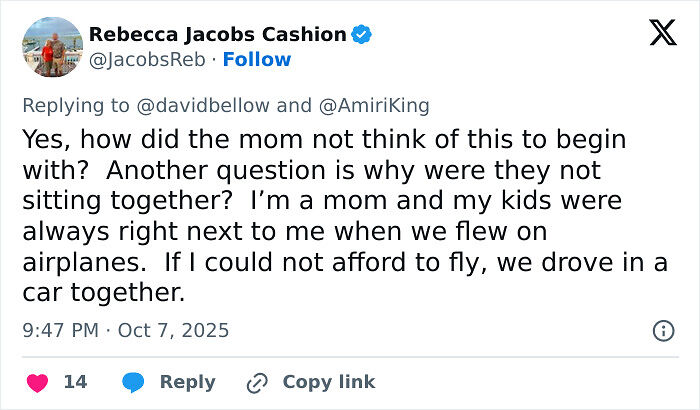
Task: Click the Rebecca Jacobs Cashion display name
Action: pos(217,34)
